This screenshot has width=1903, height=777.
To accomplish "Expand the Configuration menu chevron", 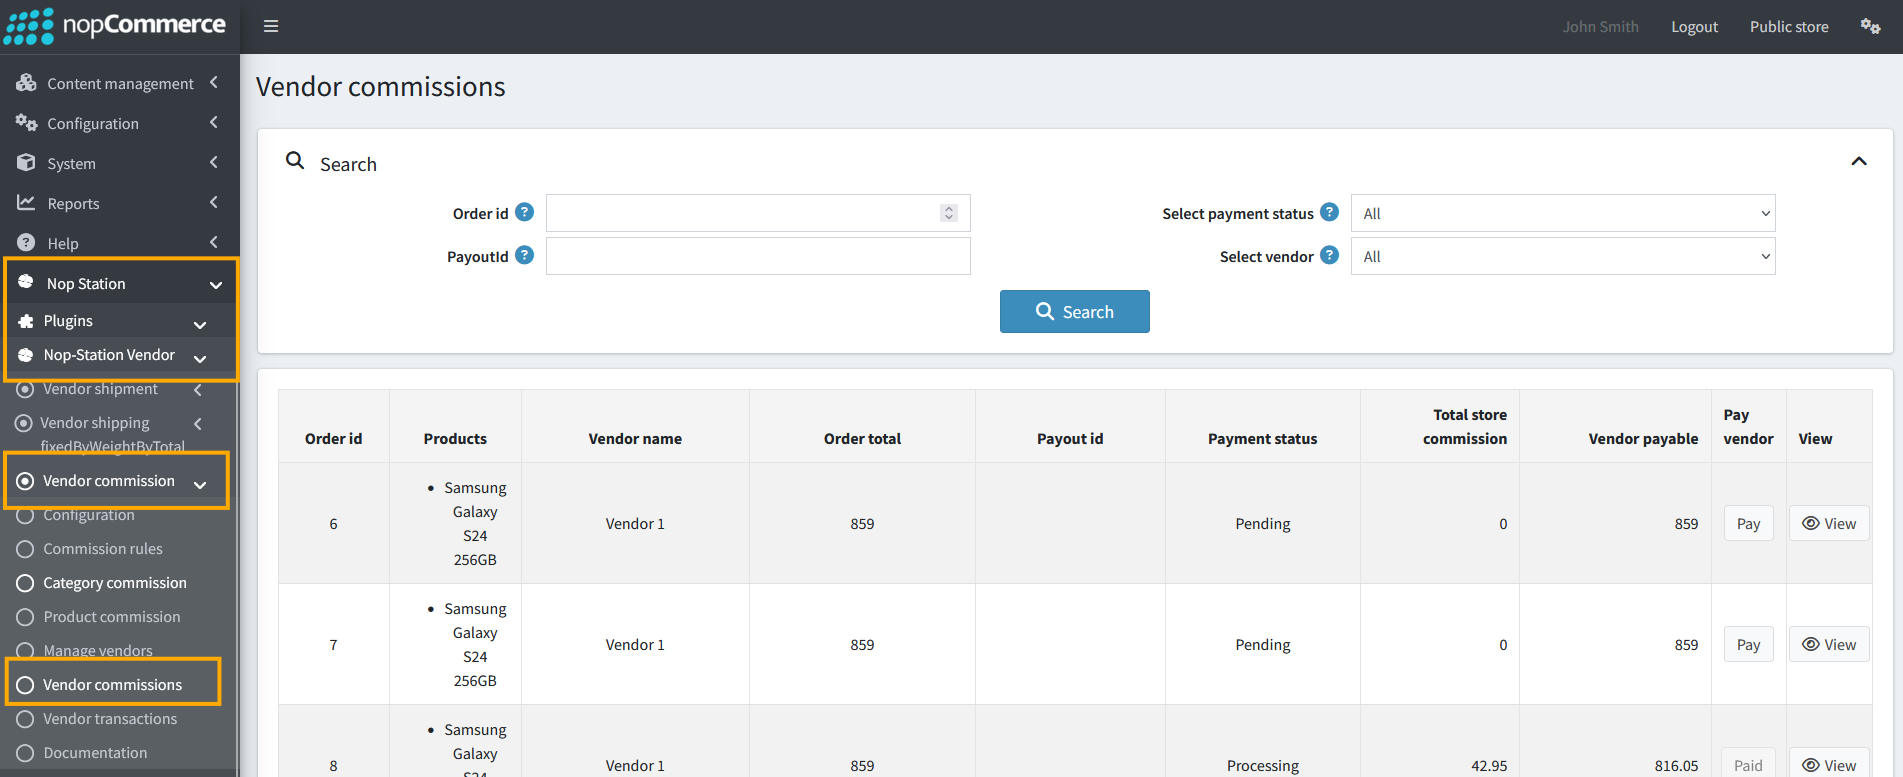I will tap(214, 122).
